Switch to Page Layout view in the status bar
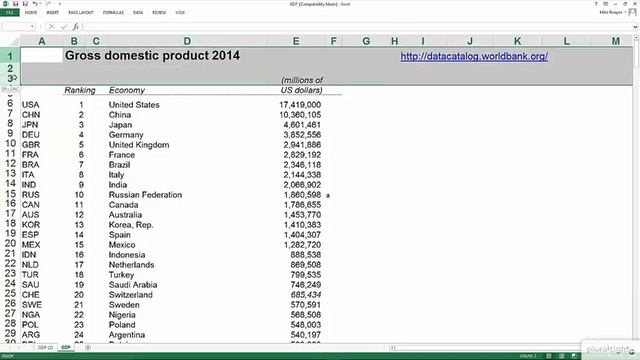This screenshot has width=640, height=360. pyautogui.click(x=562, y=356)
